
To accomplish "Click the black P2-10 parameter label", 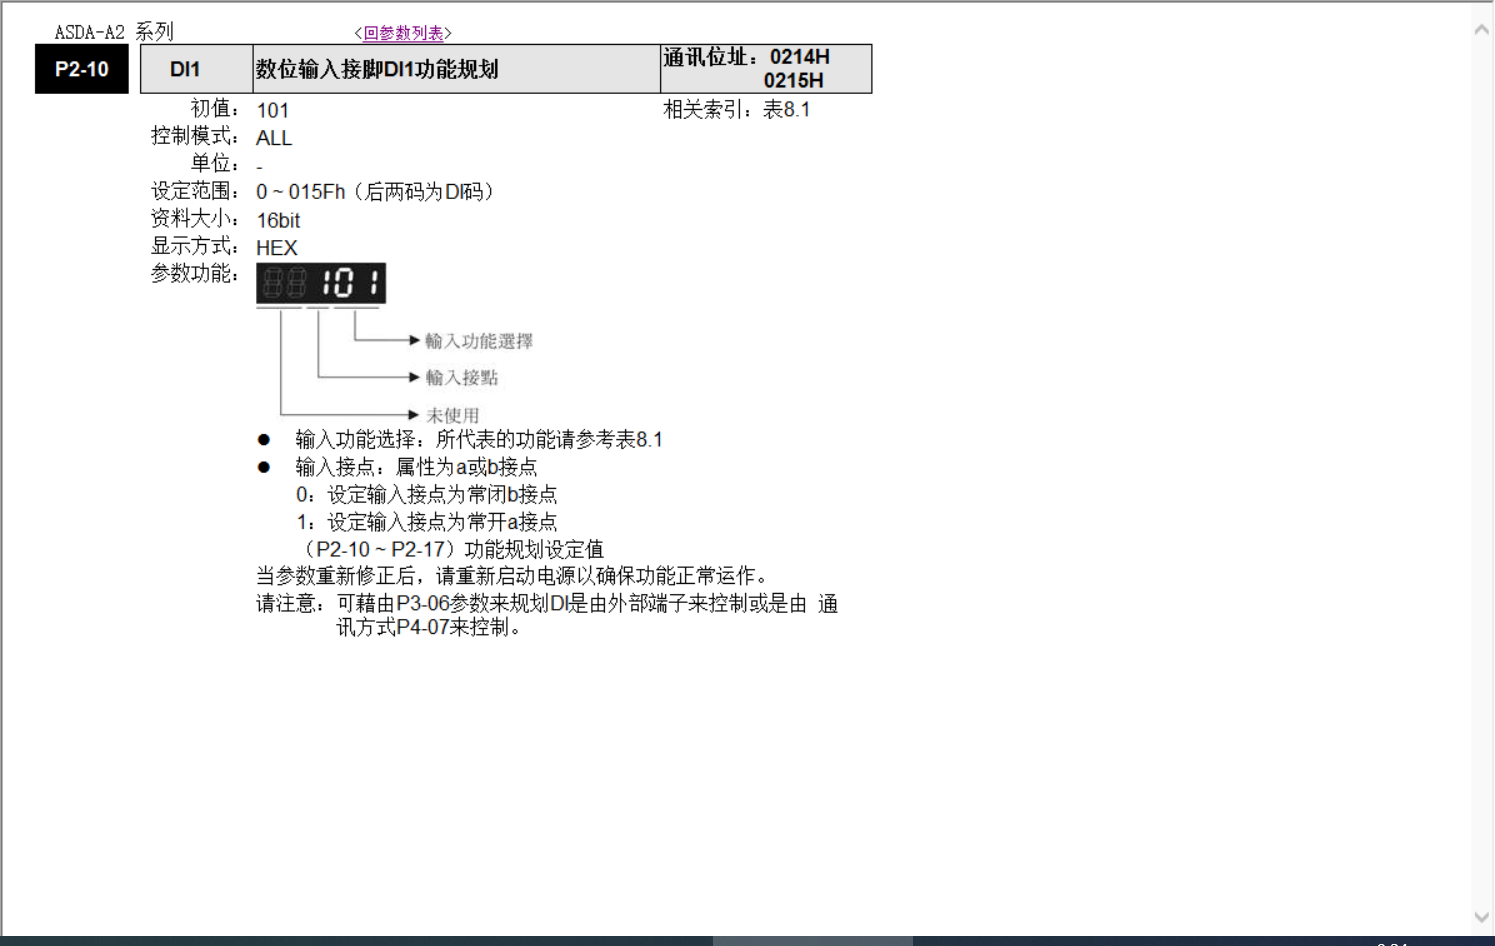I will 82,69.
